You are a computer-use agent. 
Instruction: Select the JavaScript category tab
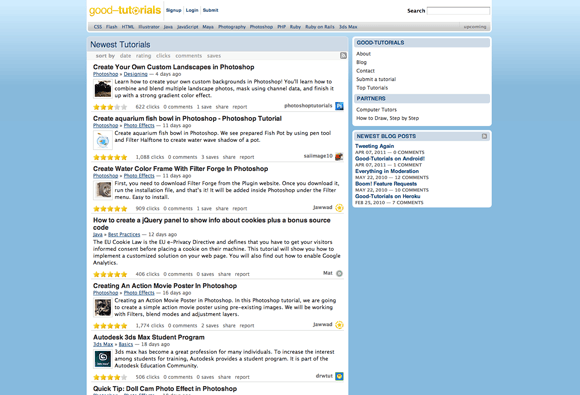pyautogui.click(x=188, y=27)
